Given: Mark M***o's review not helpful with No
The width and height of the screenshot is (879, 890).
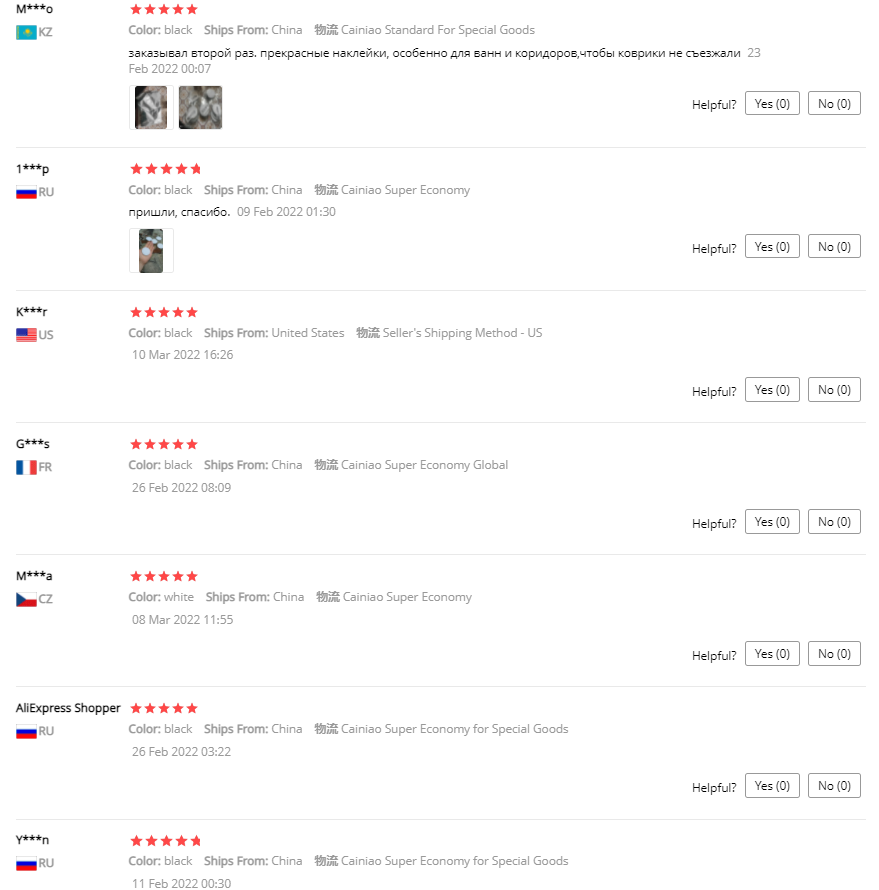Looking at the screenshot, I should click(x=834, y=103).
